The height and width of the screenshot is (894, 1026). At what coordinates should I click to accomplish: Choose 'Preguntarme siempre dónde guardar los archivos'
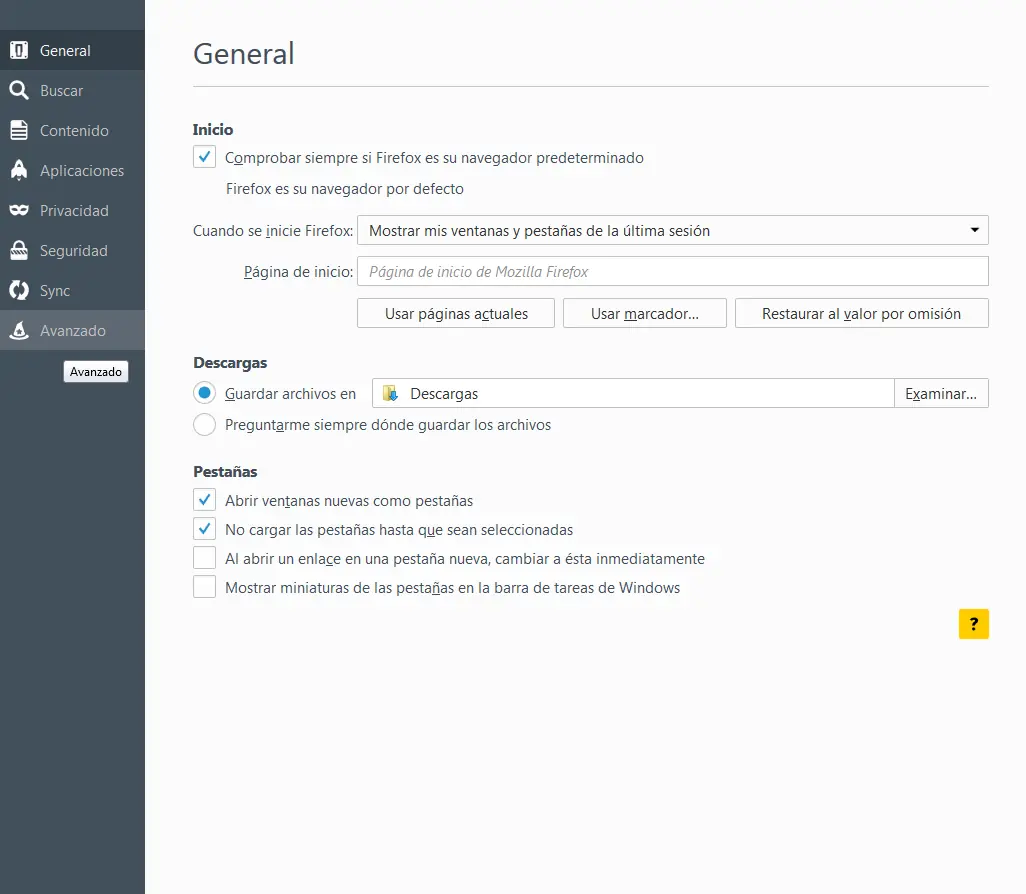click(204, 424)
